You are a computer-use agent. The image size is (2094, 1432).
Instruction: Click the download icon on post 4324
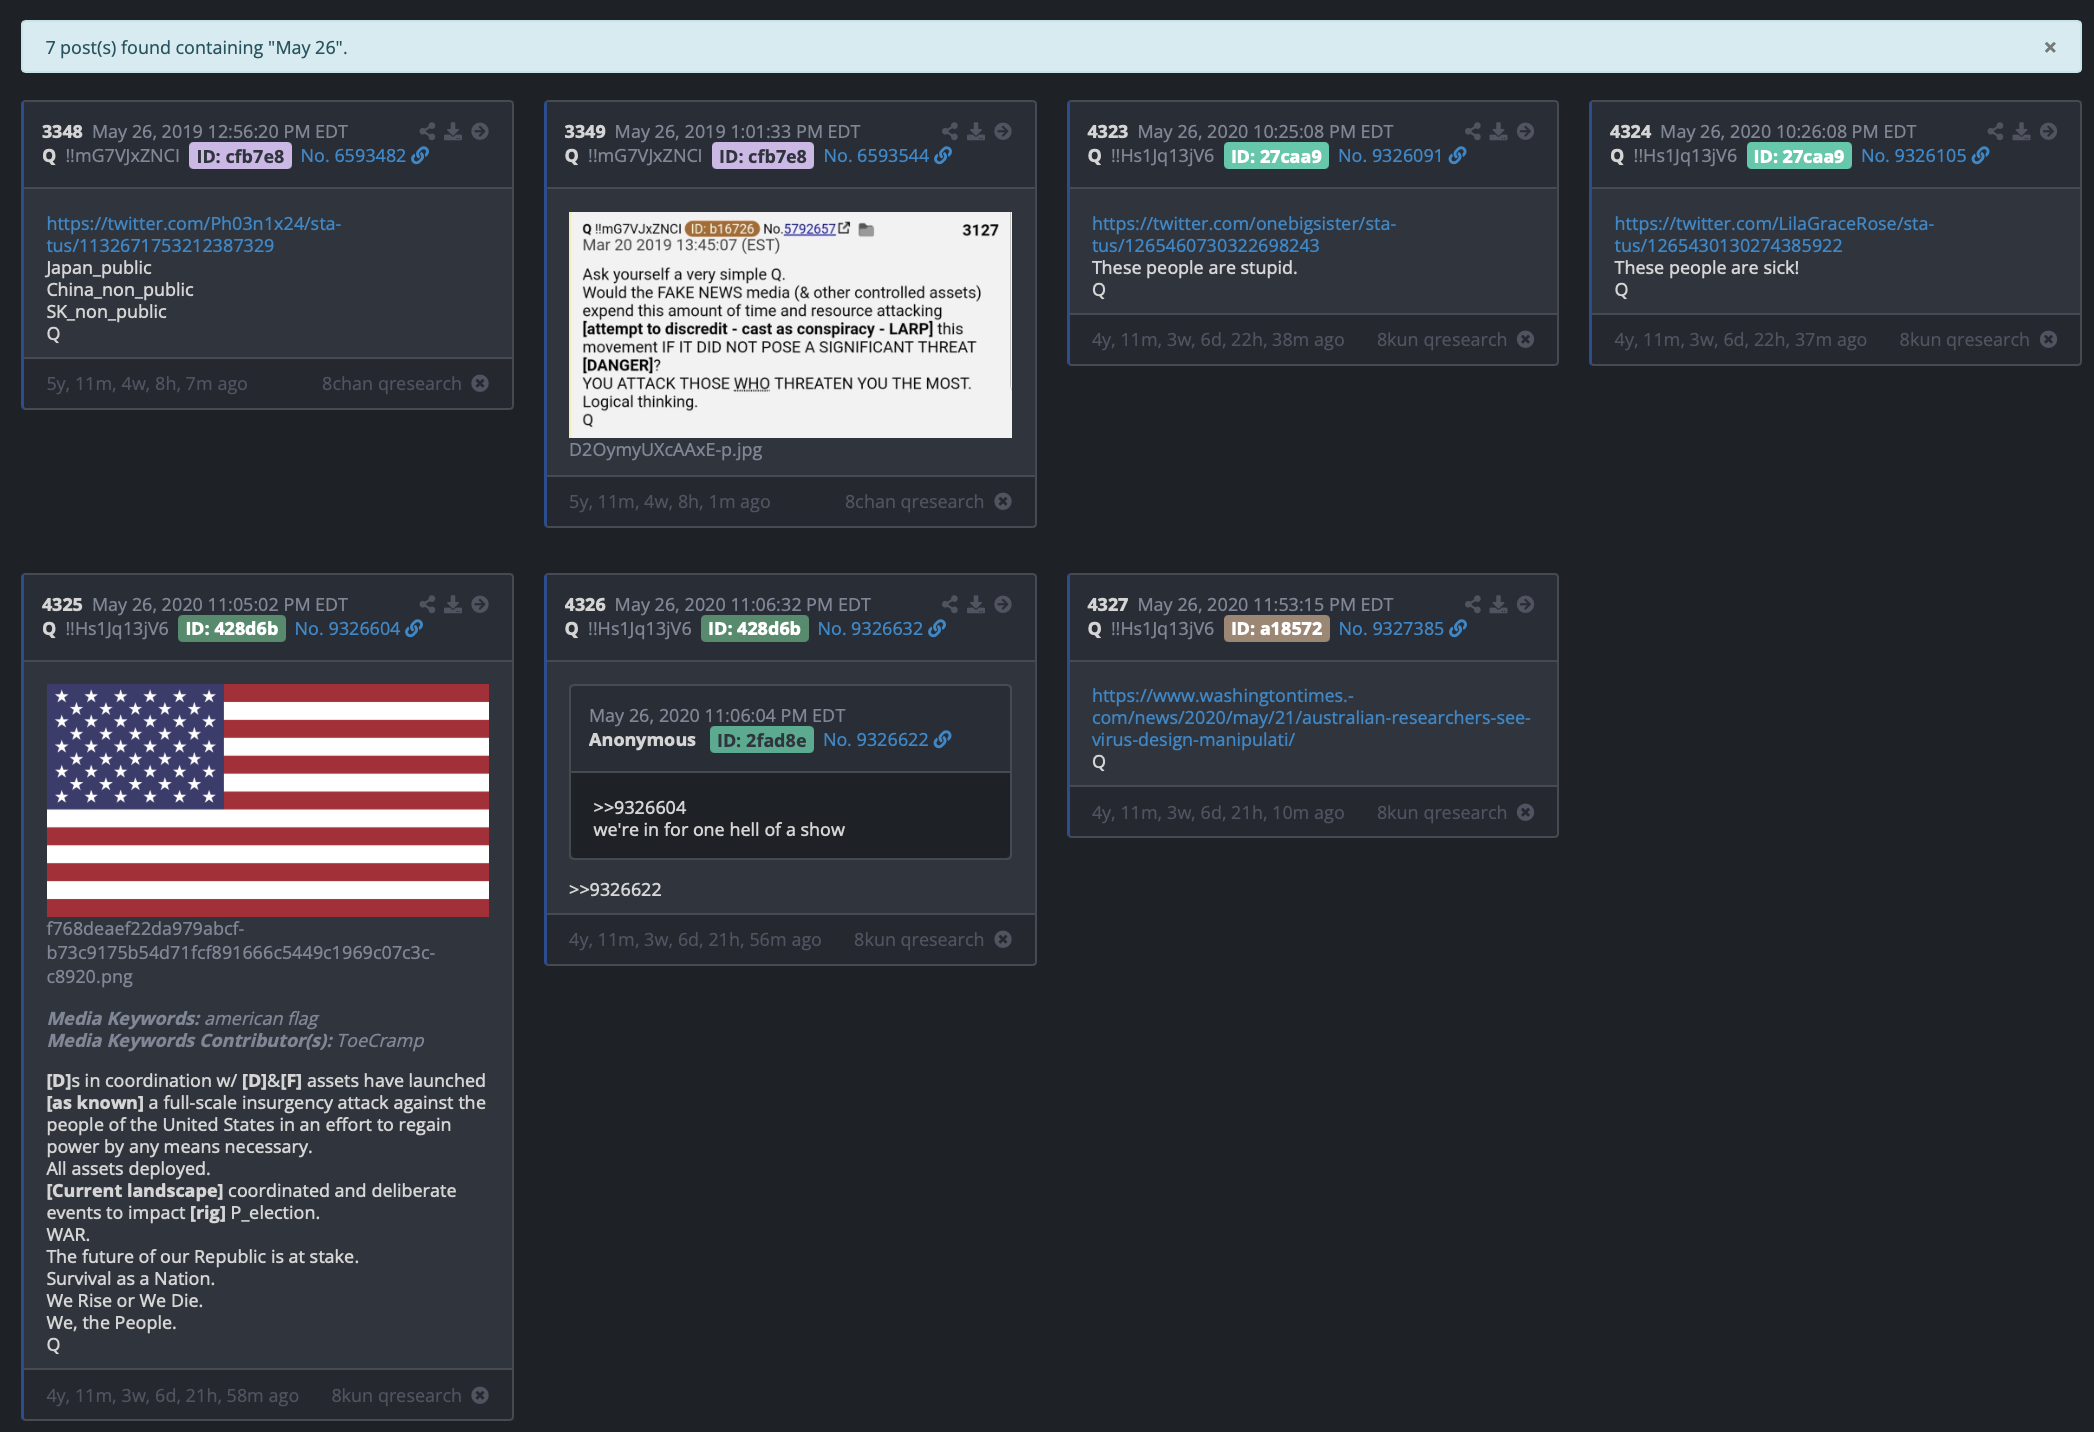pos(2021,131)
